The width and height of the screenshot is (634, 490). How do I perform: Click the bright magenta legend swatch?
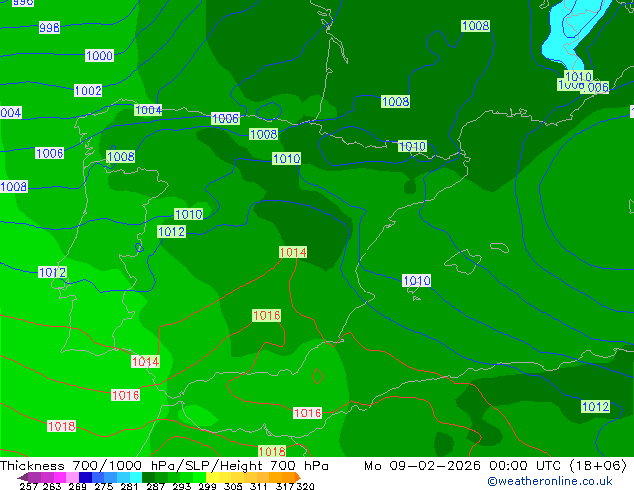(60, 477)
